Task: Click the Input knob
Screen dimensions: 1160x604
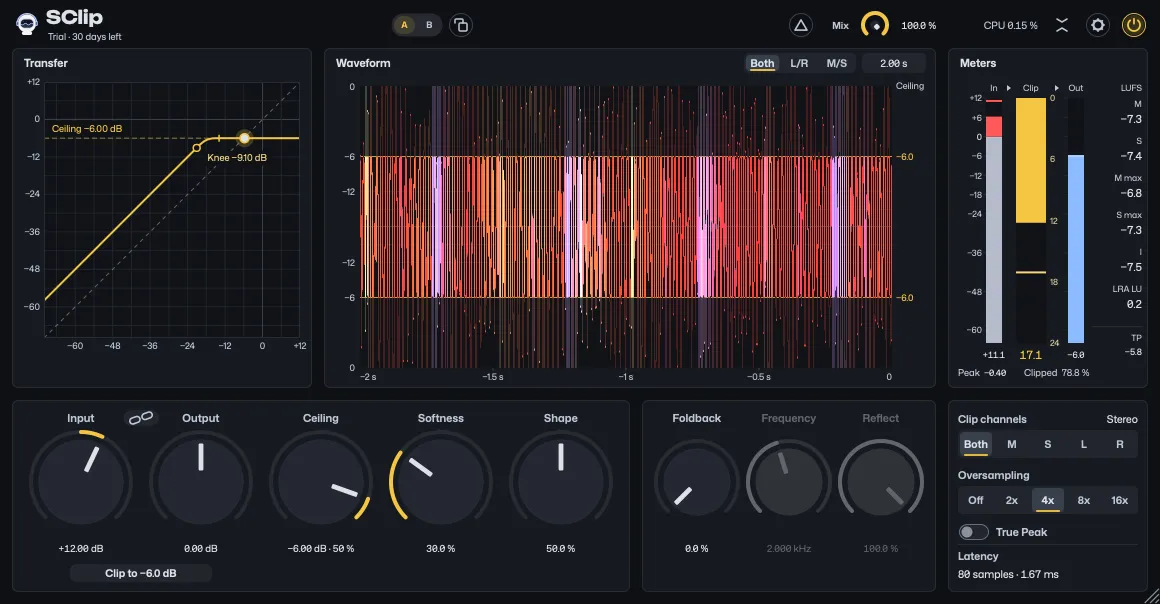Action: [x=81, y=482]
